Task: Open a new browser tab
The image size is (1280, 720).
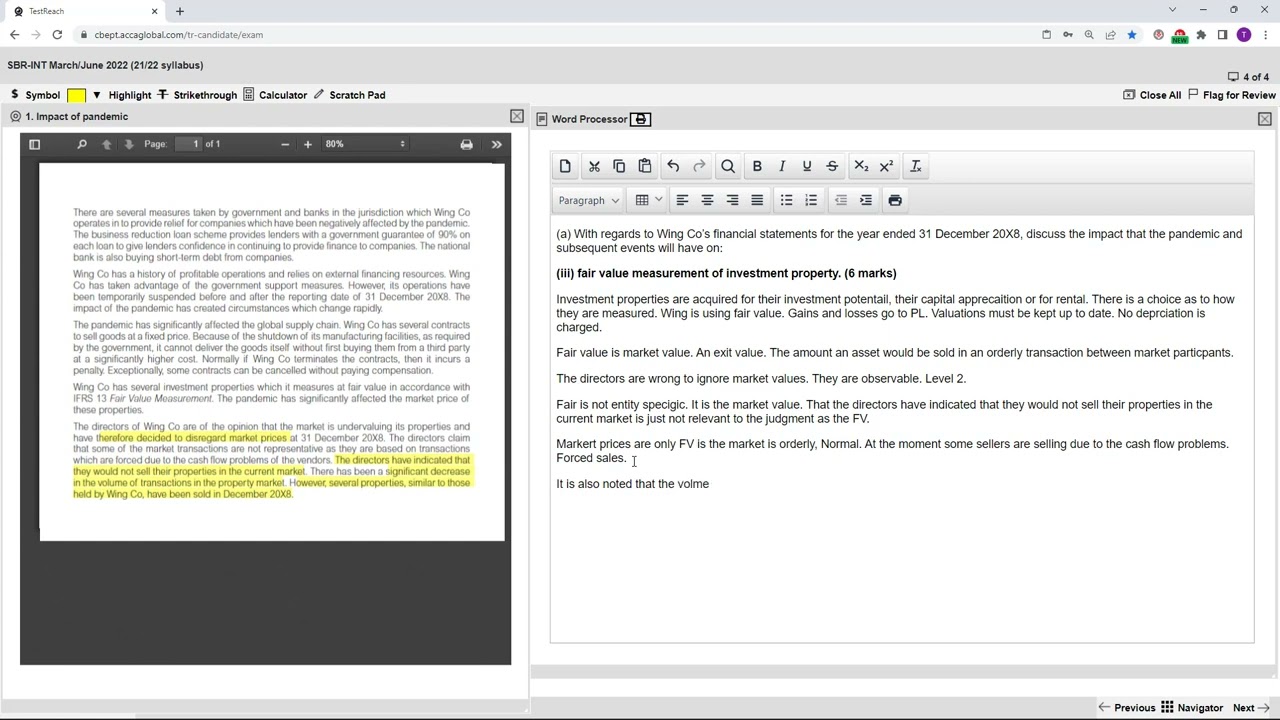Action: click(180, 11)
